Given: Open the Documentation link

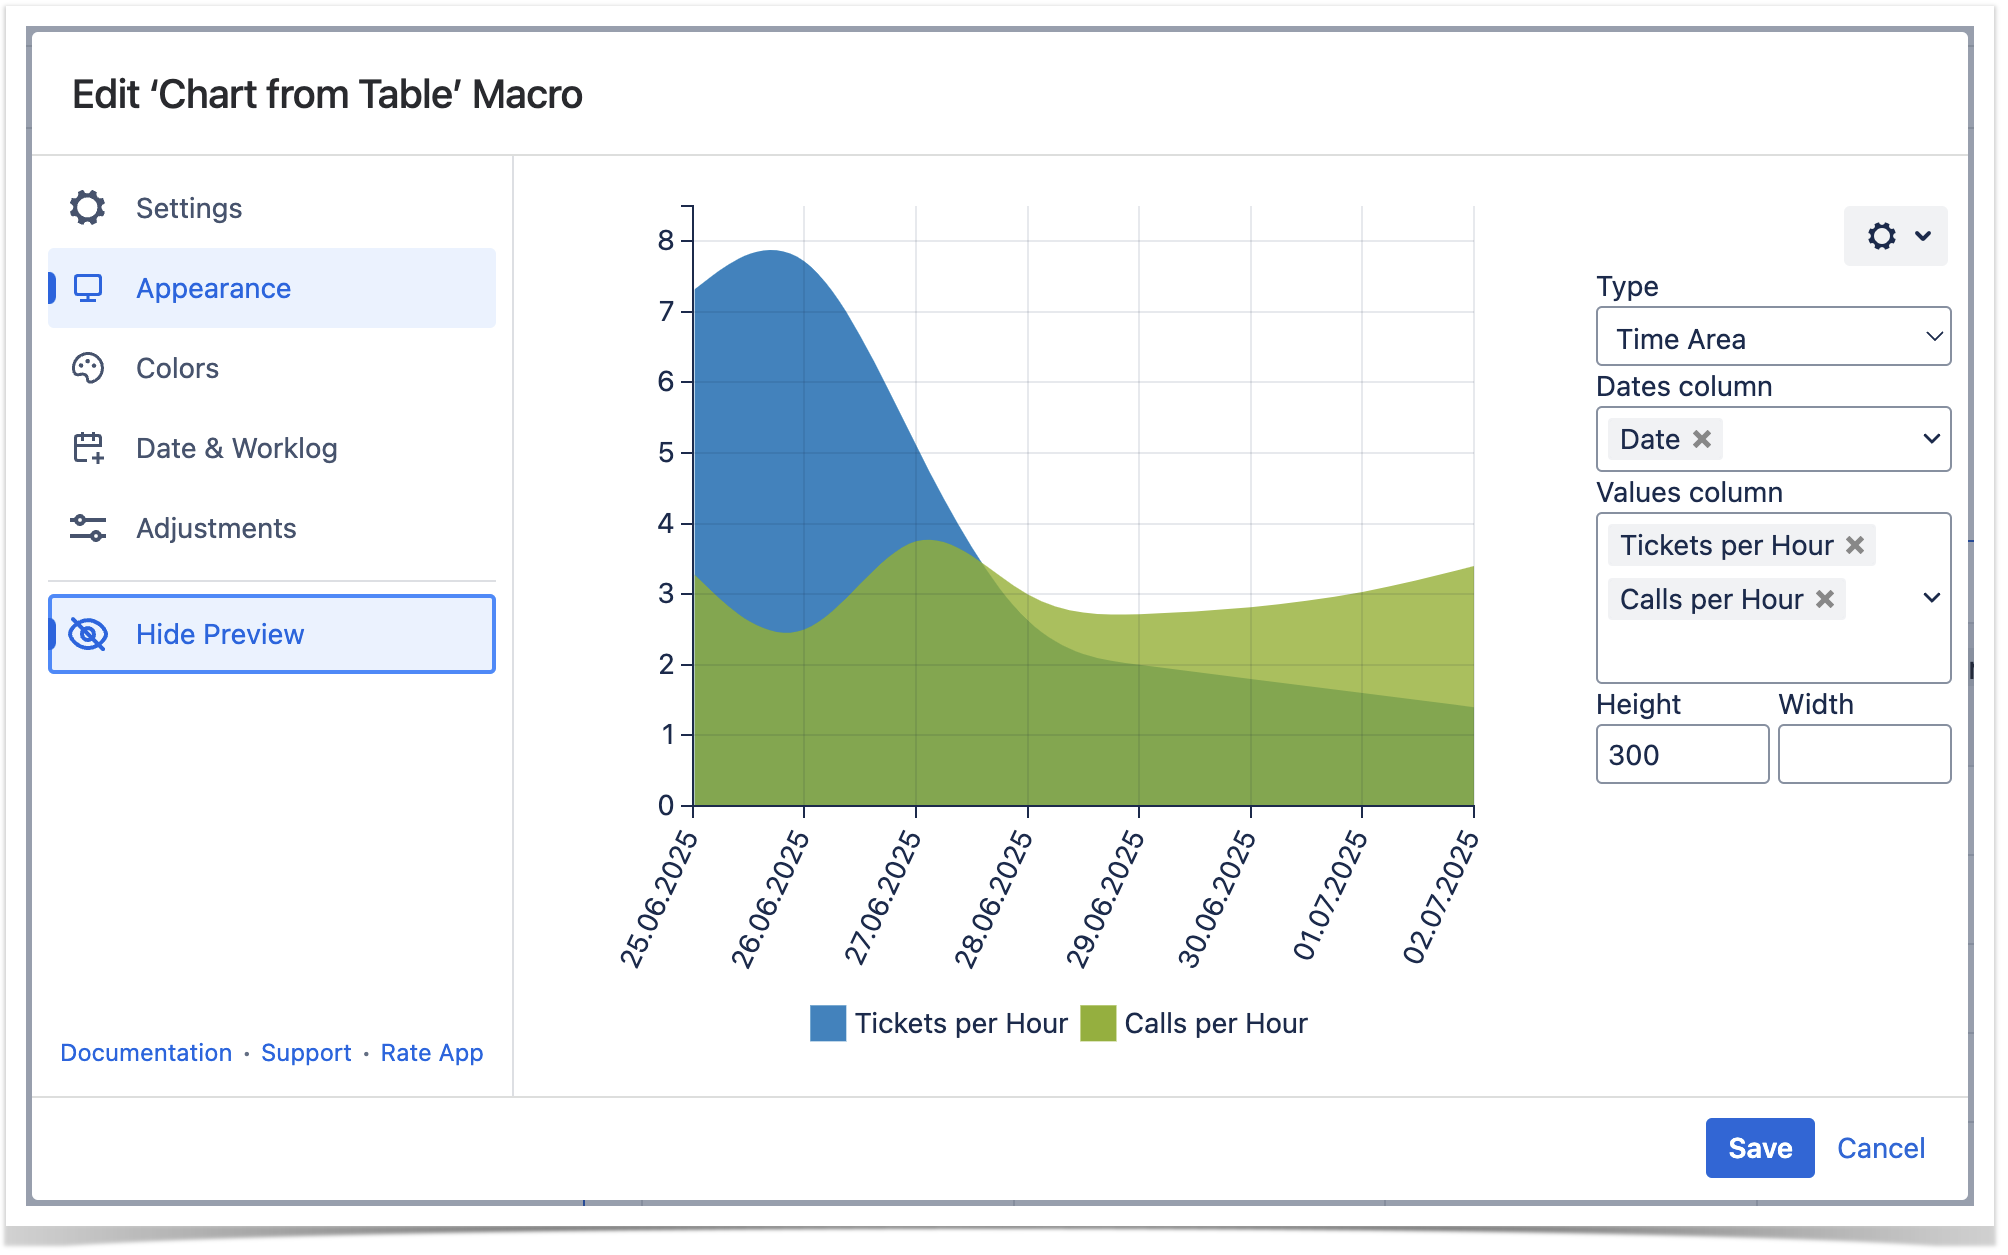Looking at the screenshot, I should pyautogui.click(x=146, y=1053).
